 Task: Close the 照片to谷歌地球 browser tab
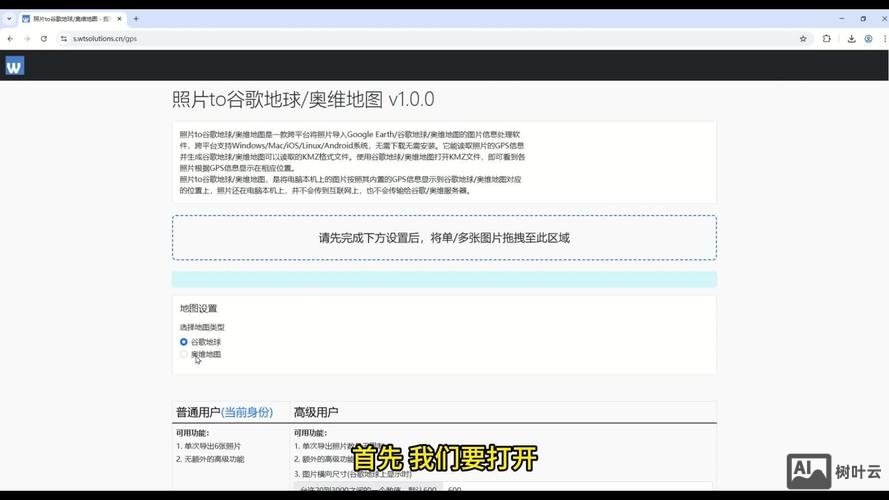[x=119, y=19]
